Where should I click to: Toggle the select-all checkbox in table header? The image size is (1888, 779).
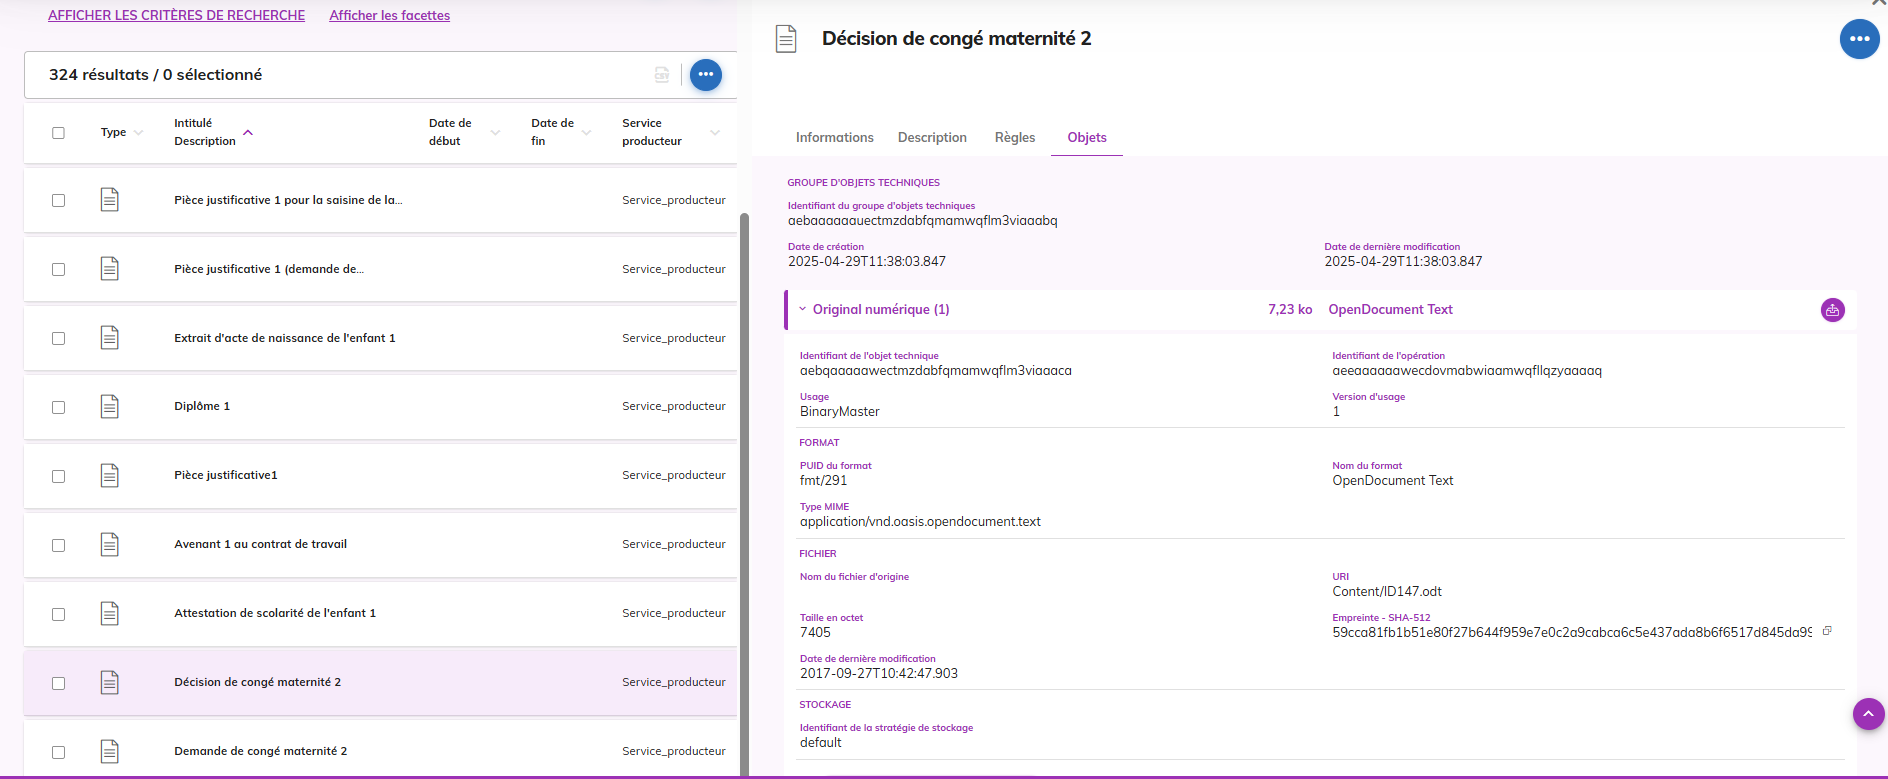pyautogui.click(x=58, y=133)
